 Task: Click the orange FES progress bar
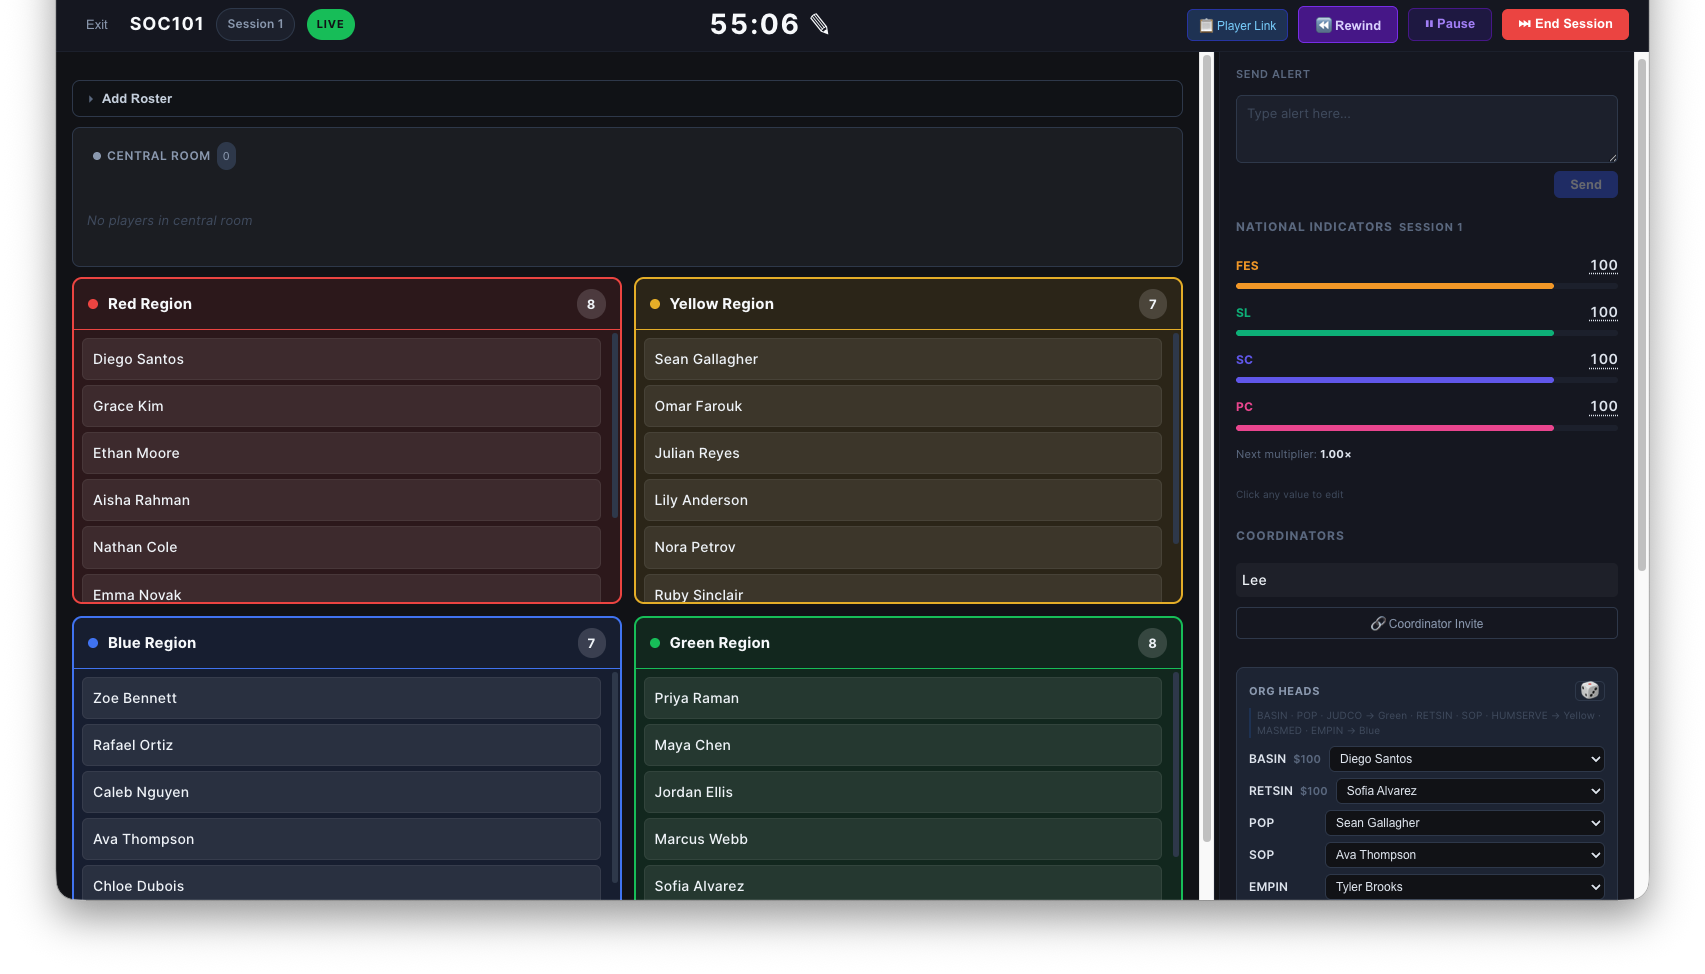[1426, 286]
